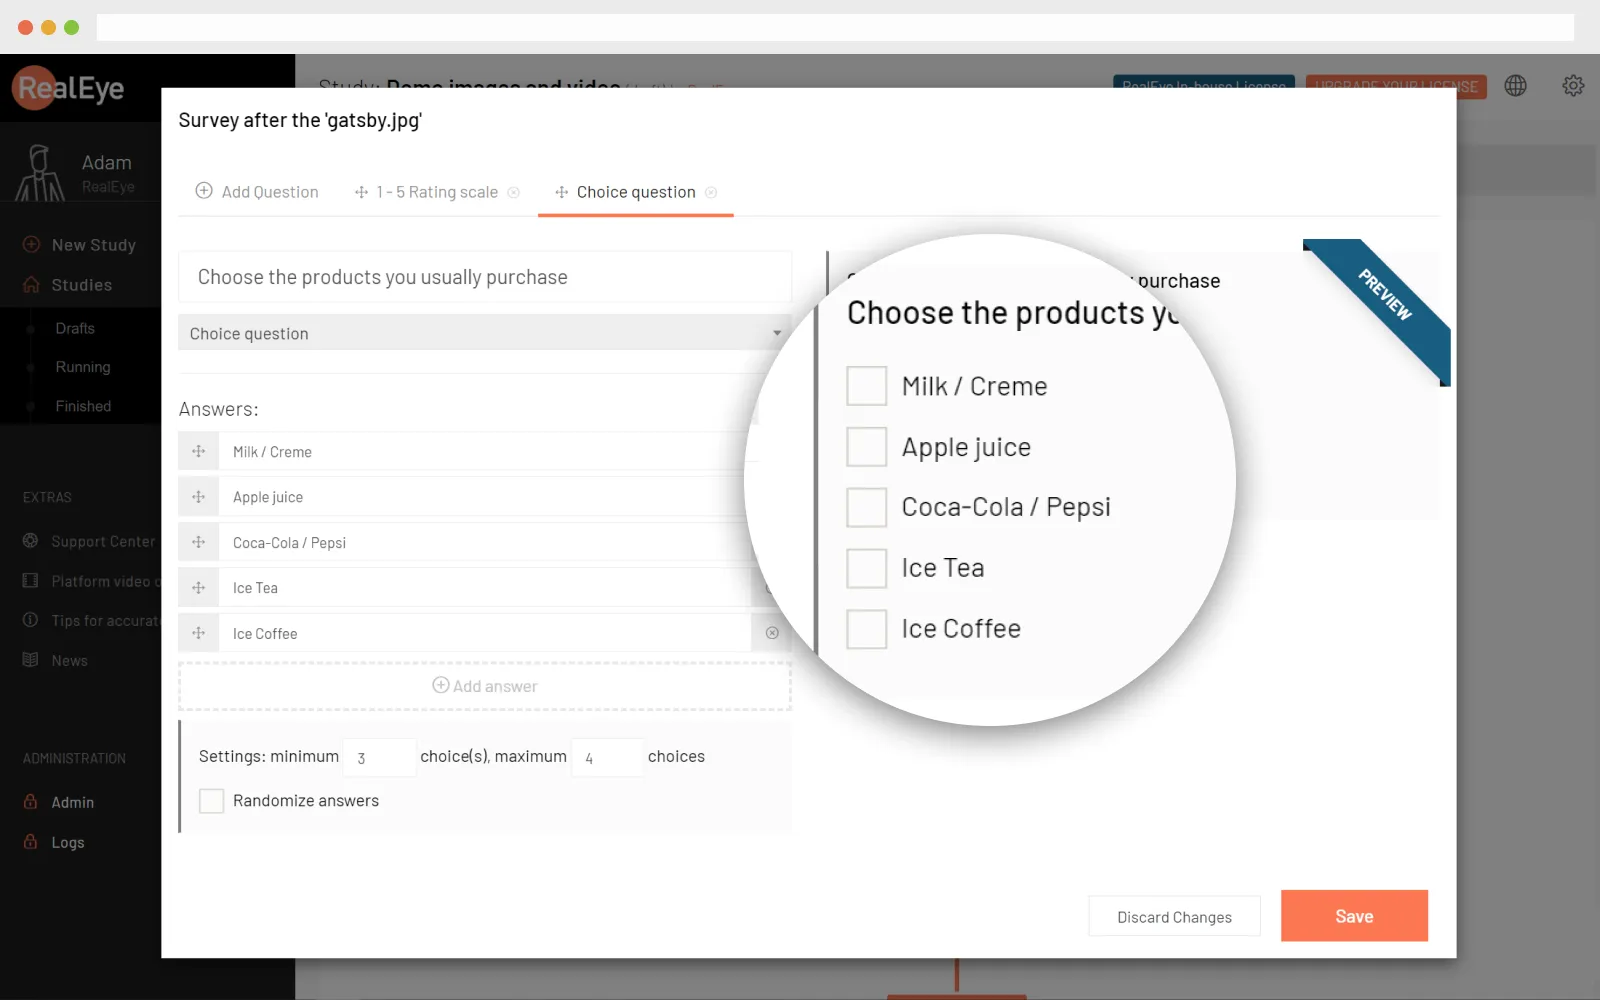Check the Apple juice preview option

pos(866,447)
